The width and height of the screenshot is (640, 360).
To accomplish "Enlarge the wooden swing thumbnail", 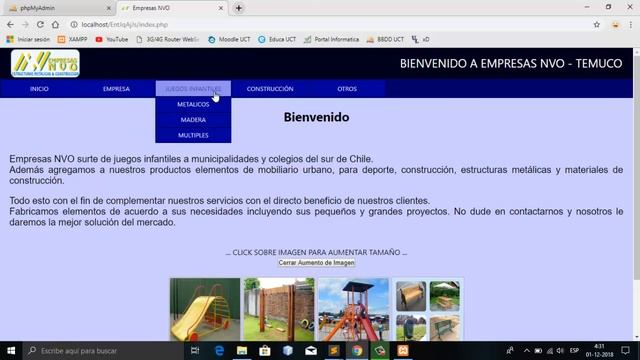I will [279, 309].
